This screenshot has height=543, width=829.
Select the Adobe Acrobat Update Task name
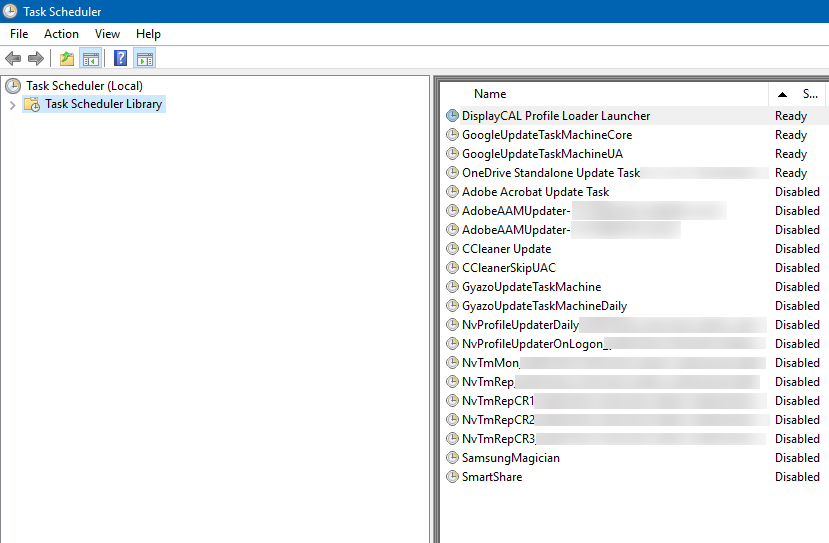[536, 192]
